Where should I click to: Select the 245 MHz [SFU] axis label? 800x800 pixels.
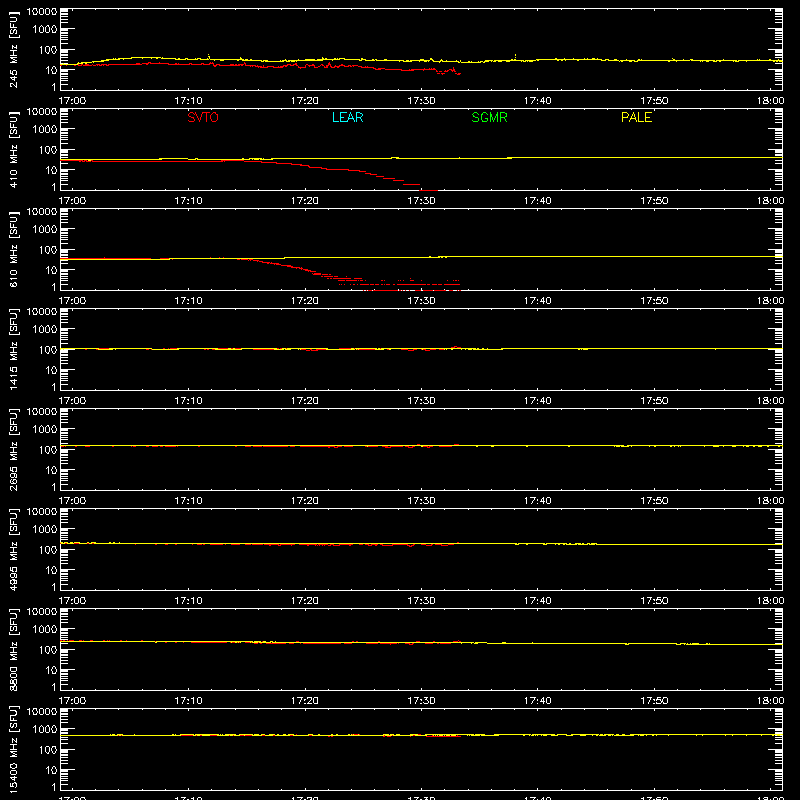pyautogui.click(x=14, y=50)
